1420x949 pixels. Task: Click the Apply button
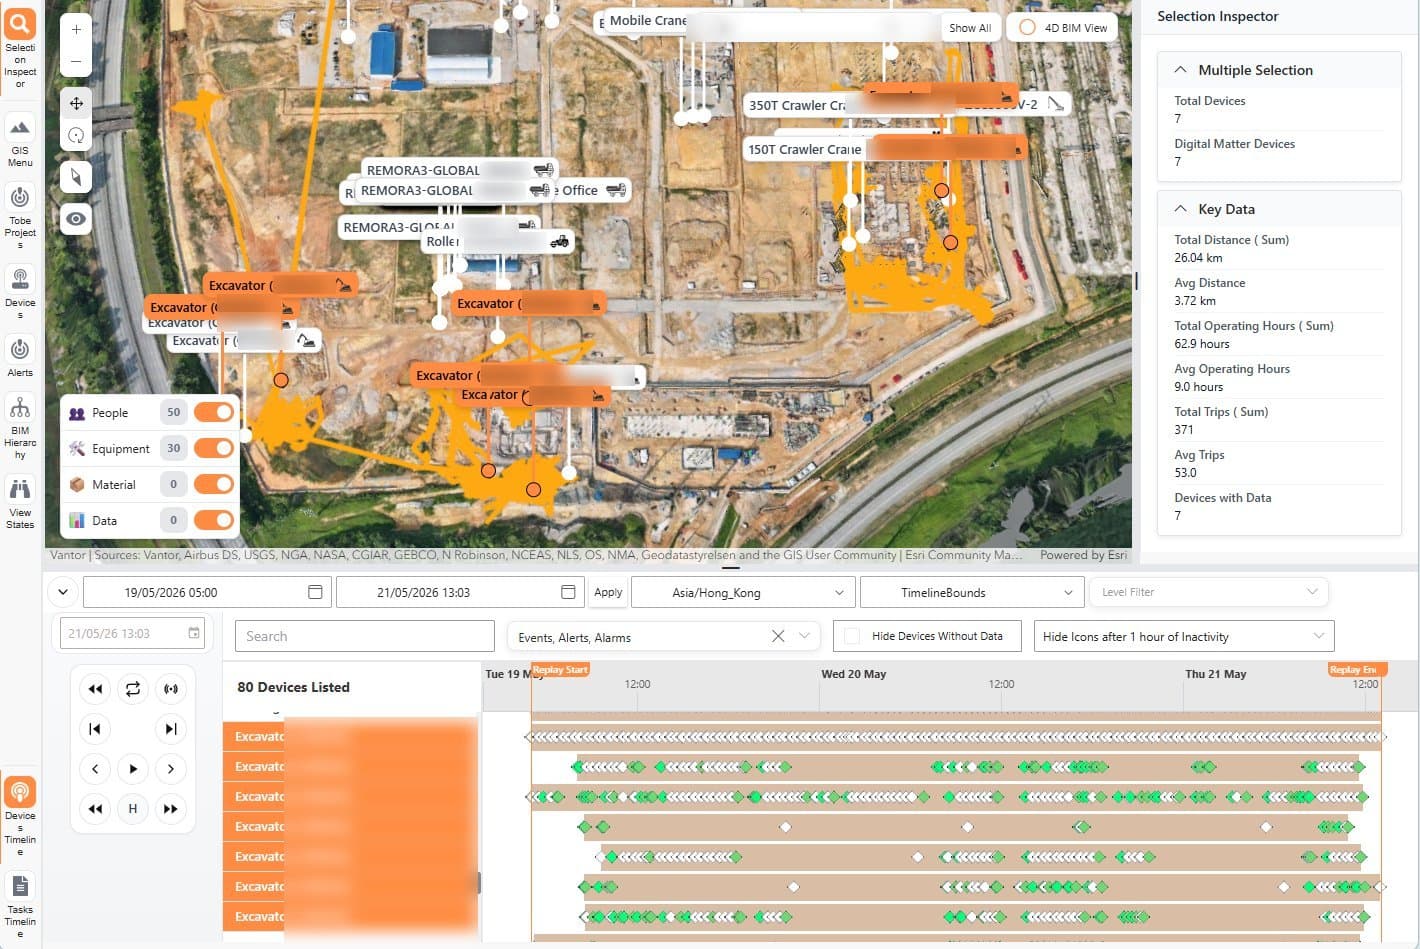coord(608,592)
